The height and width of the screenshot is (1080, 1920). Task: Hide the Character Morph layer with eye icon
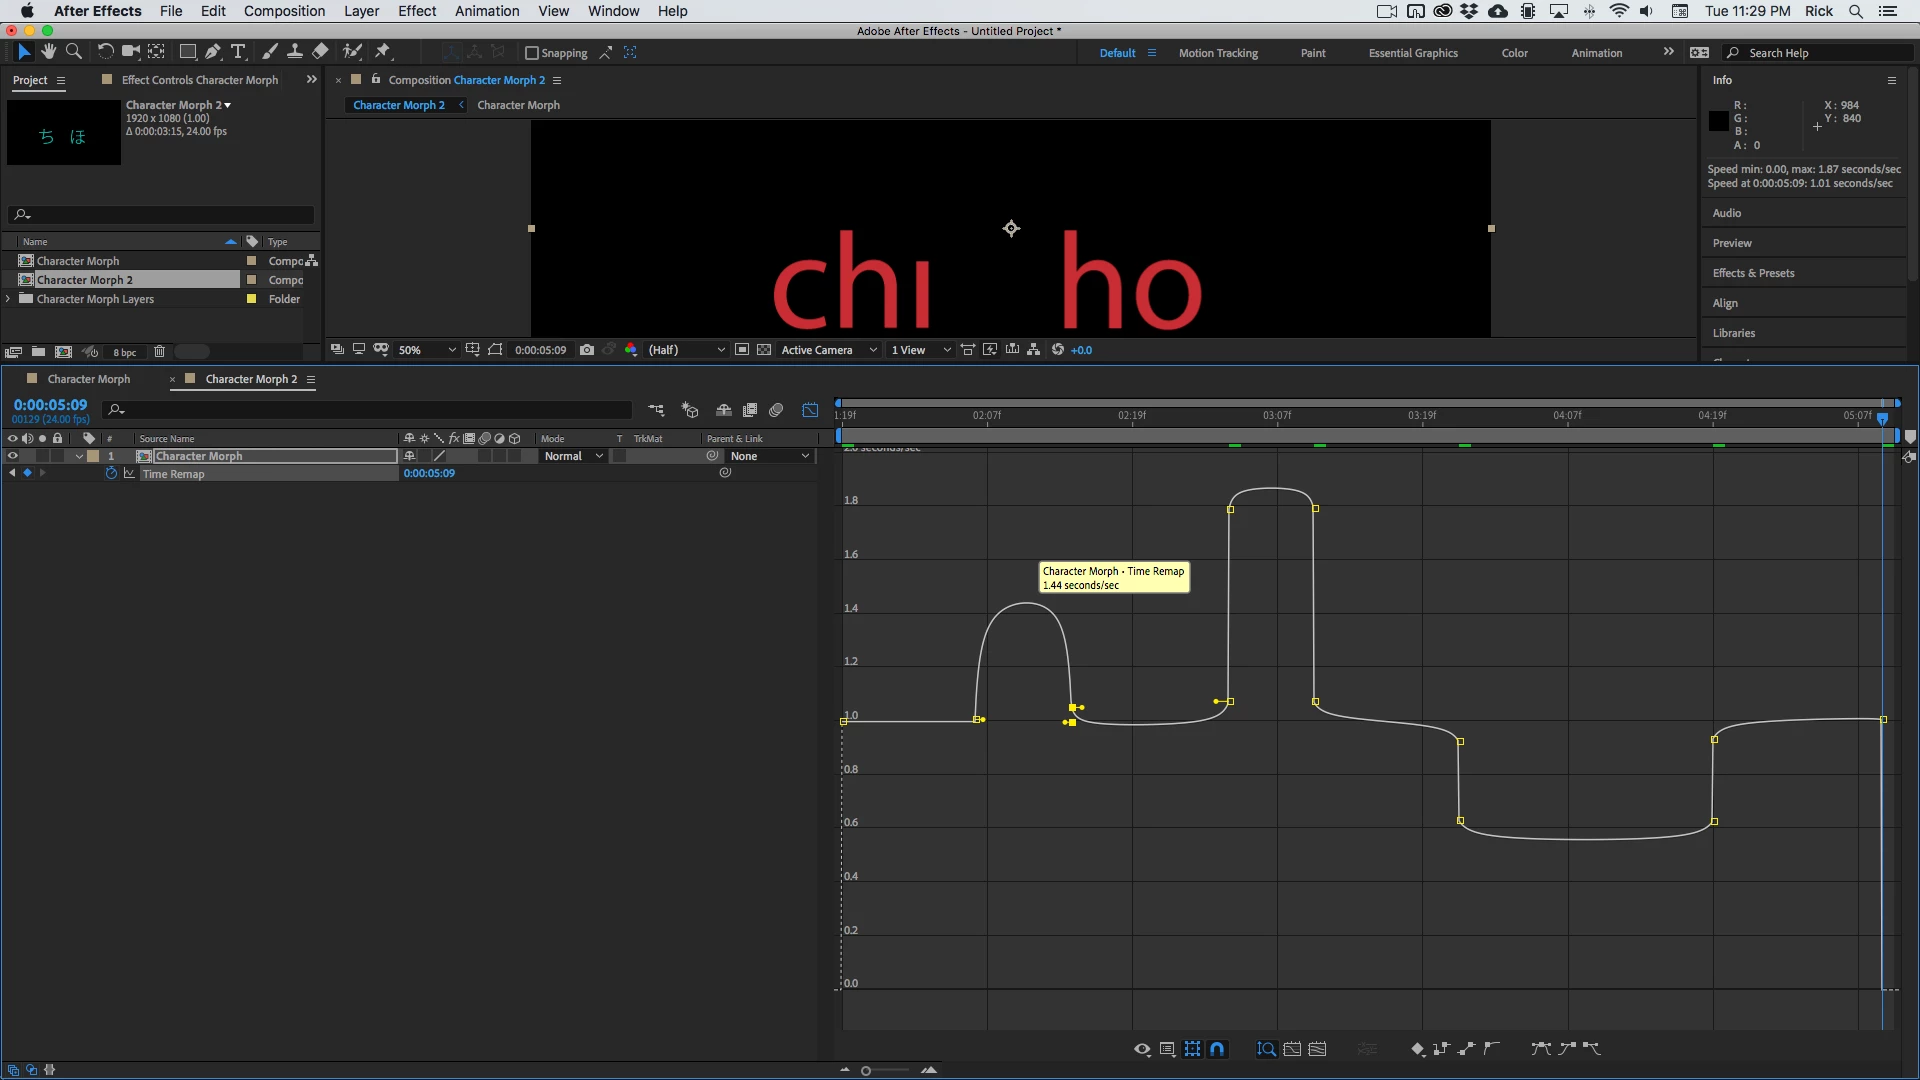(x=12, y=456)
